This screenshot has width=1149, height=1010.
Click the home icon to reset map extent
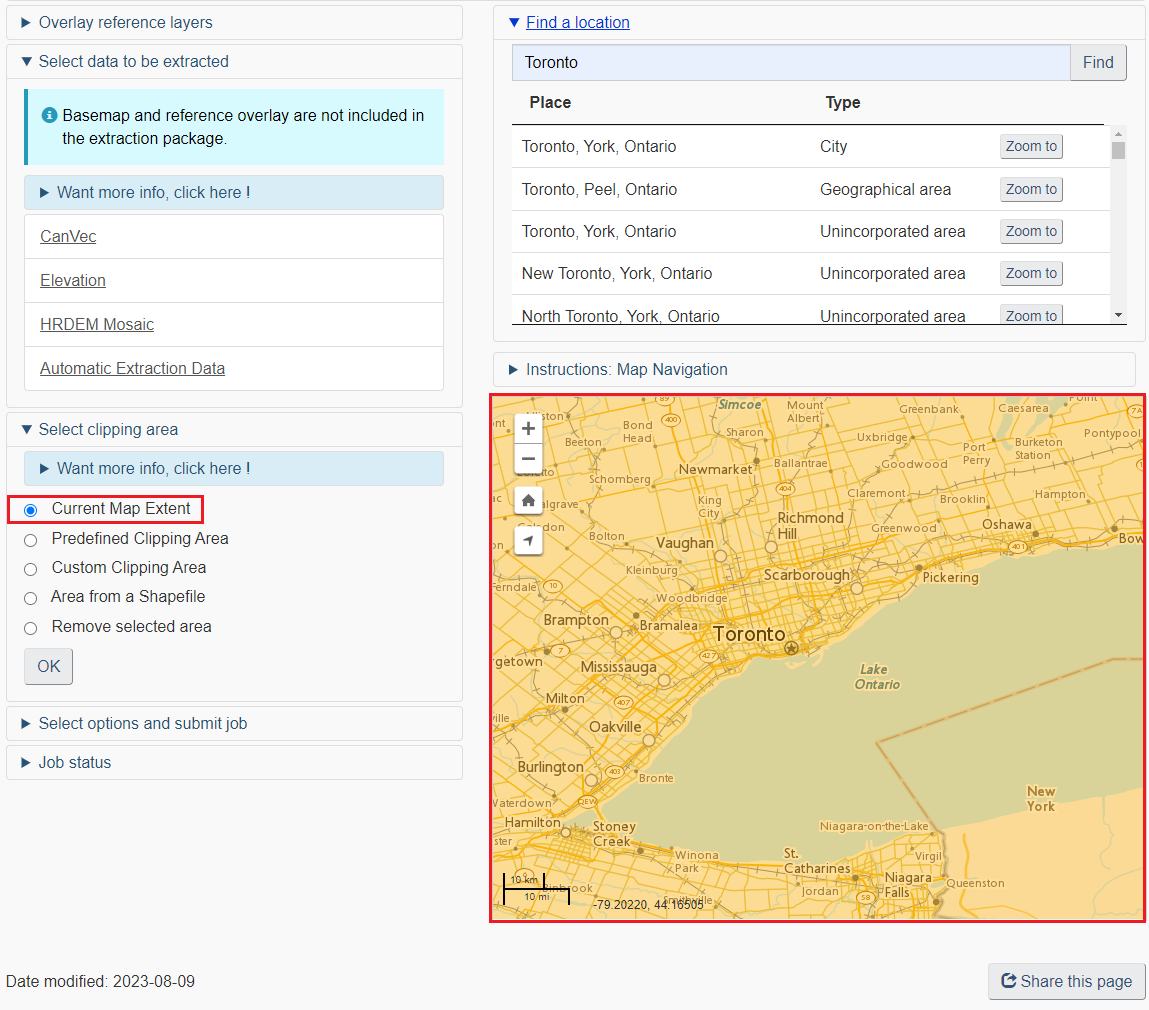click(x=527, y=500)
